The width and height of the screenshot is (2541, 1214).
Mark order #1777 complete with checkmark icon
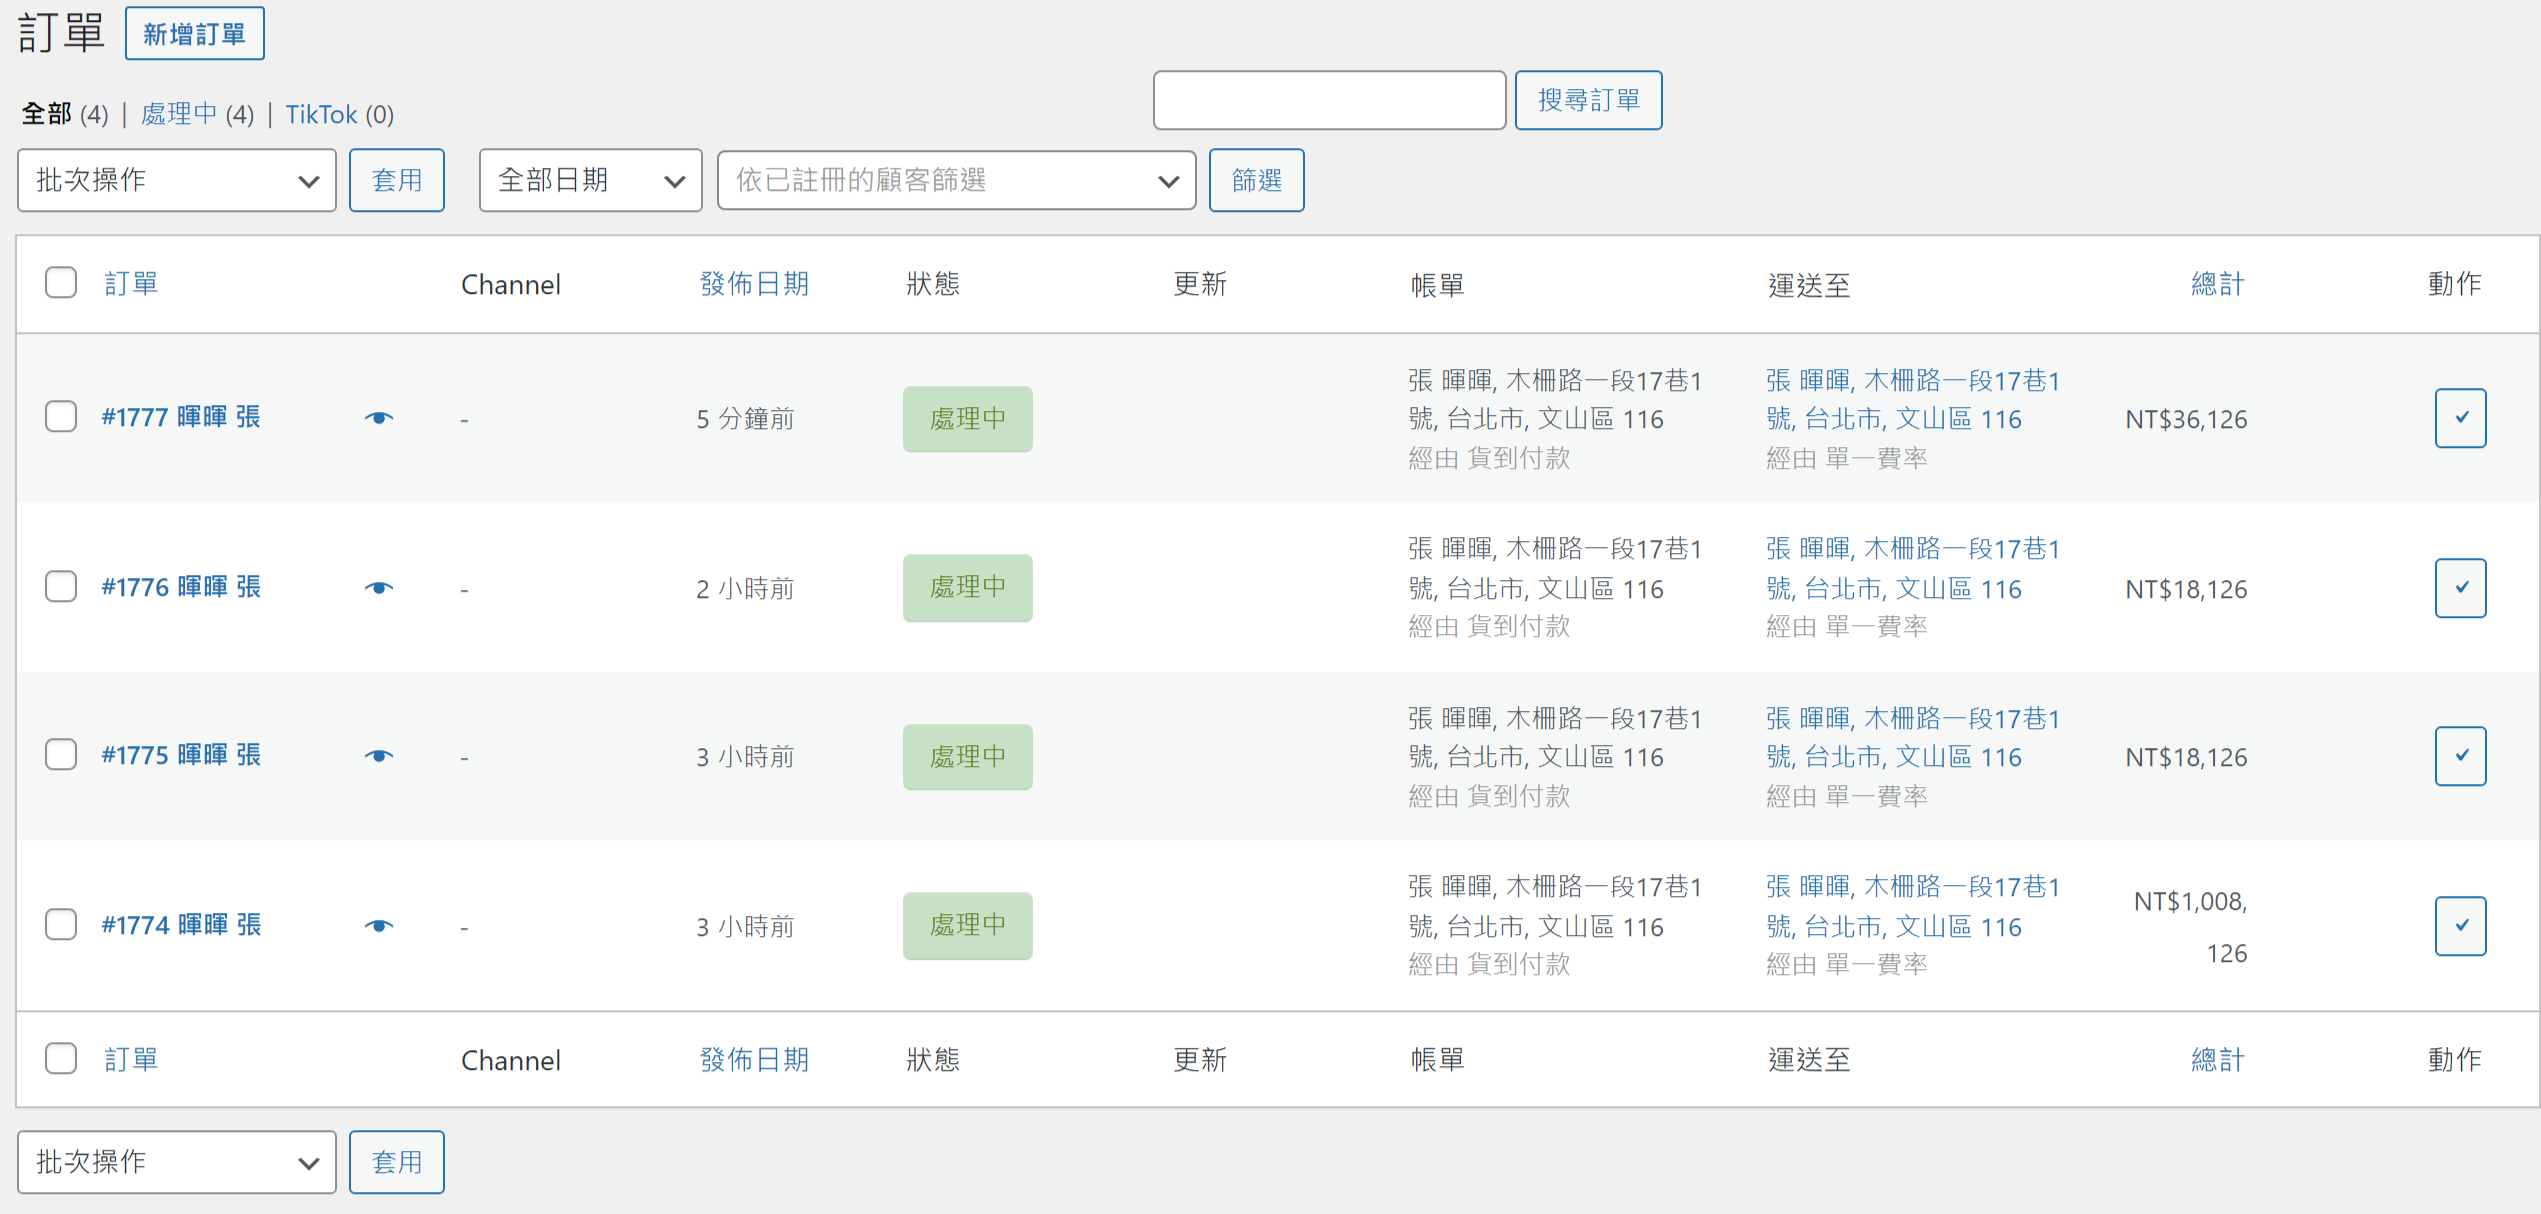(x=2460, y=418)
